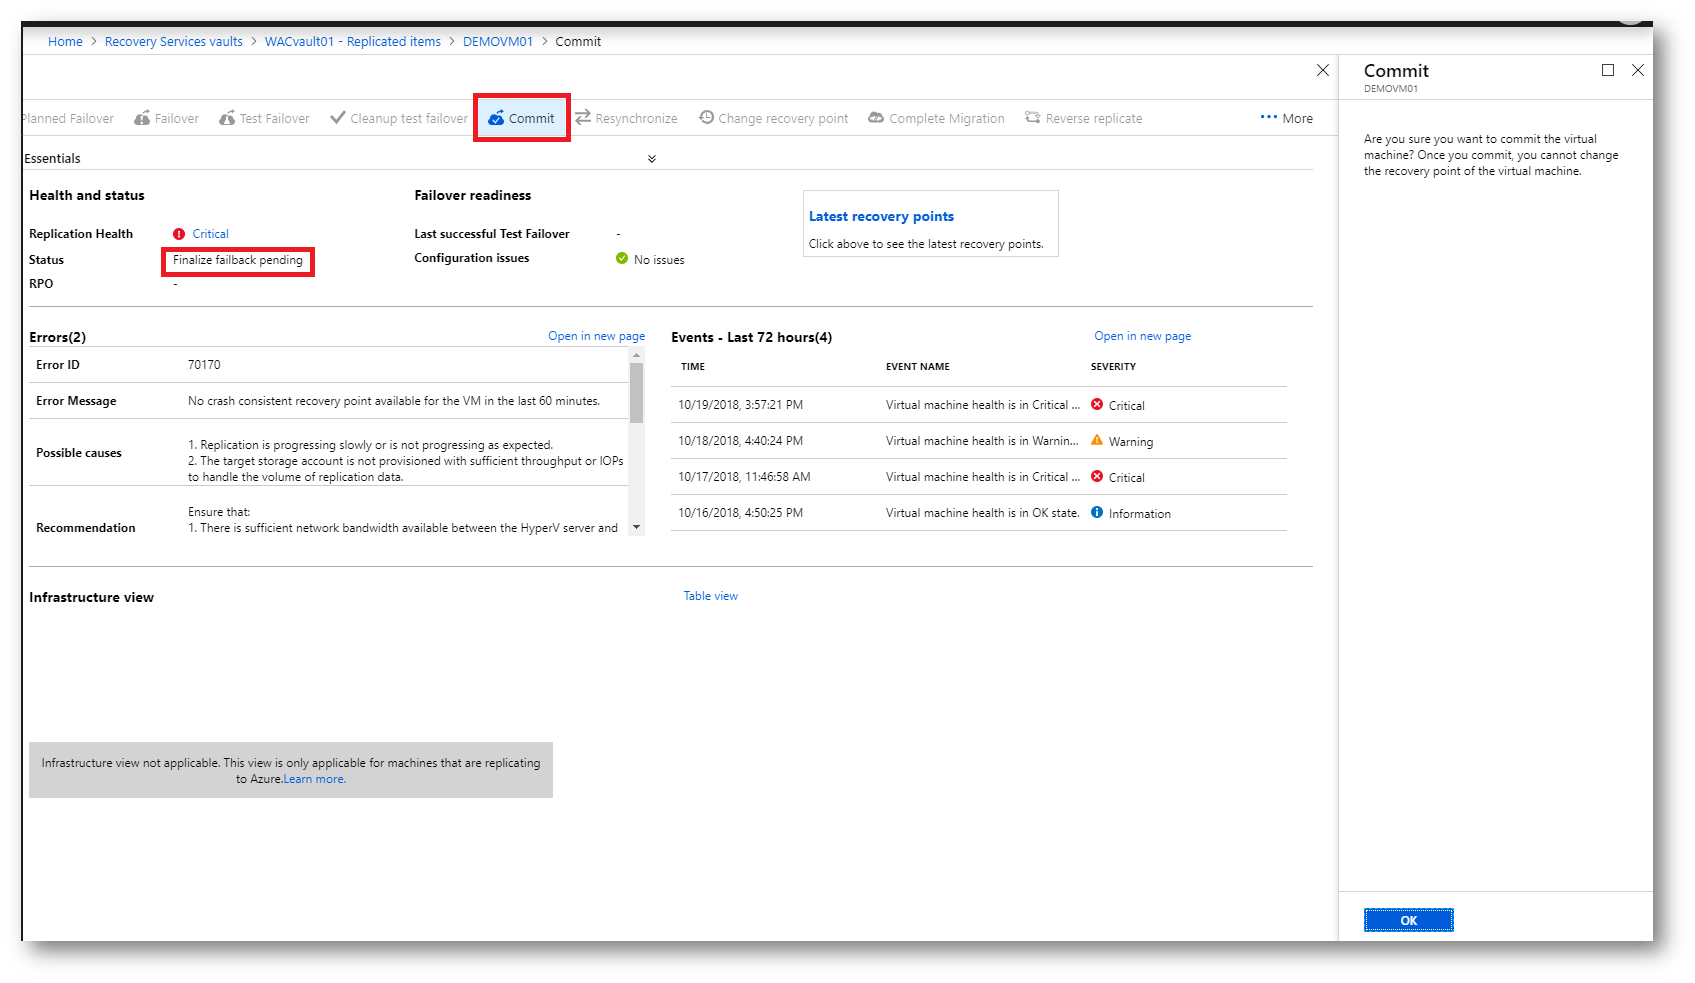Open WACvault01 - Replicated items breadcrumb
Viewport: 1695px width, 983px height.
tap(353, 41)
